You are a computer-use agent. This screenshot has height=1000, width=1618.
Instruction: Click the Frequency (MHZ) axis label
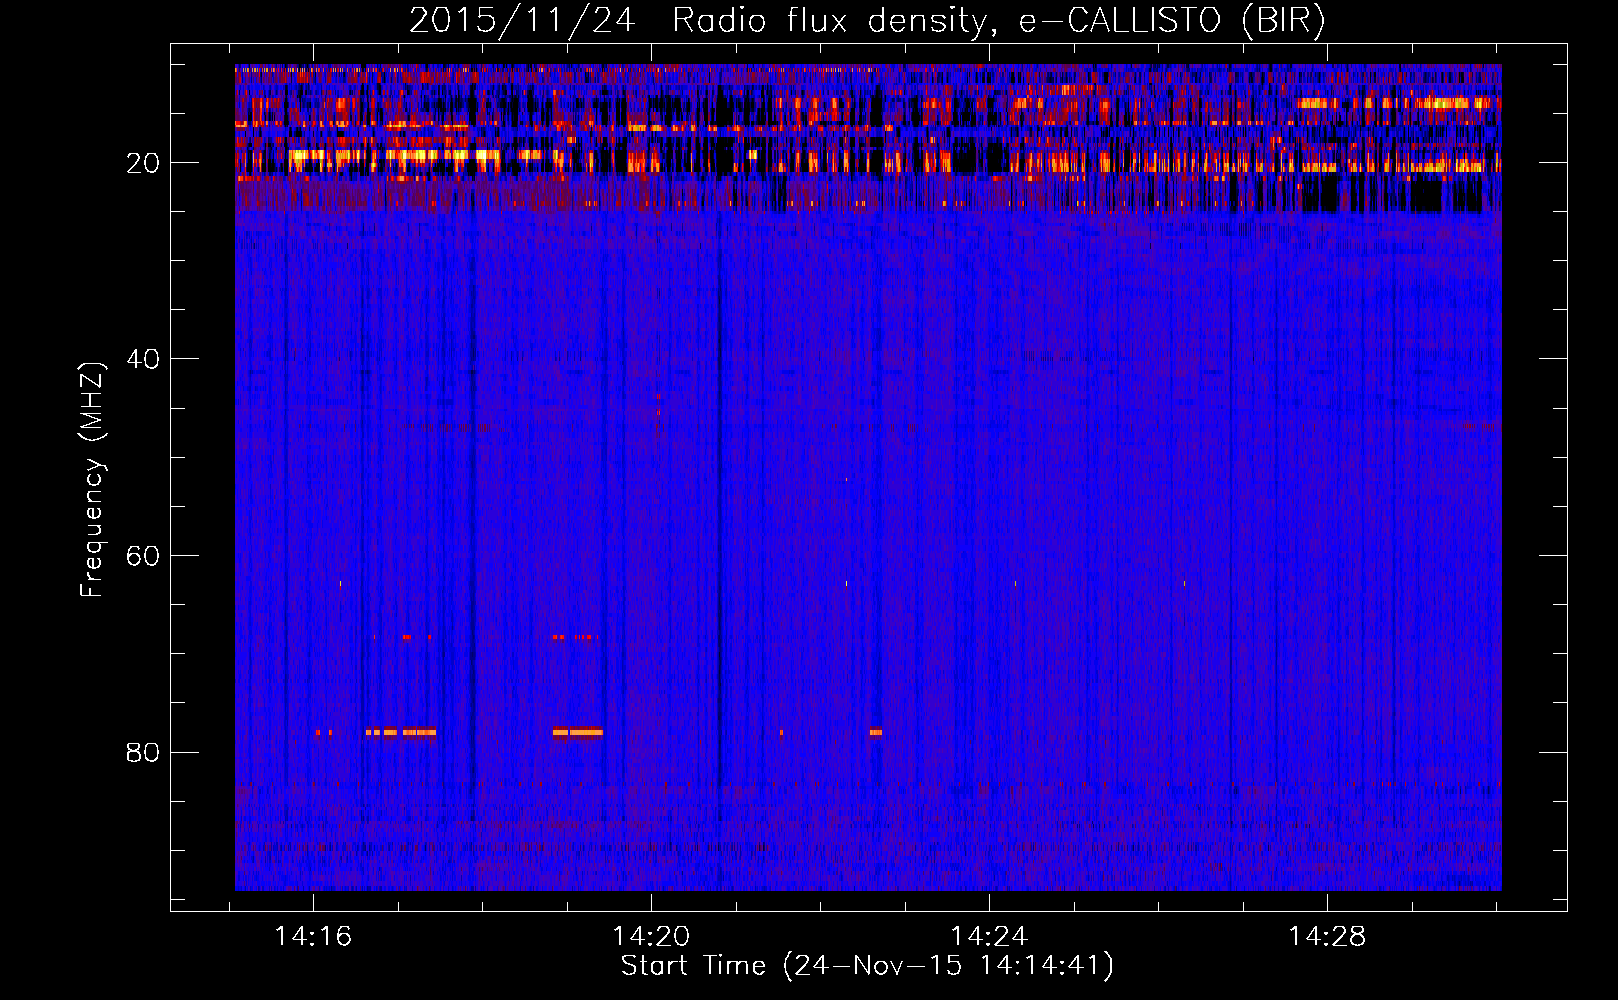click(x=91, y=480)
